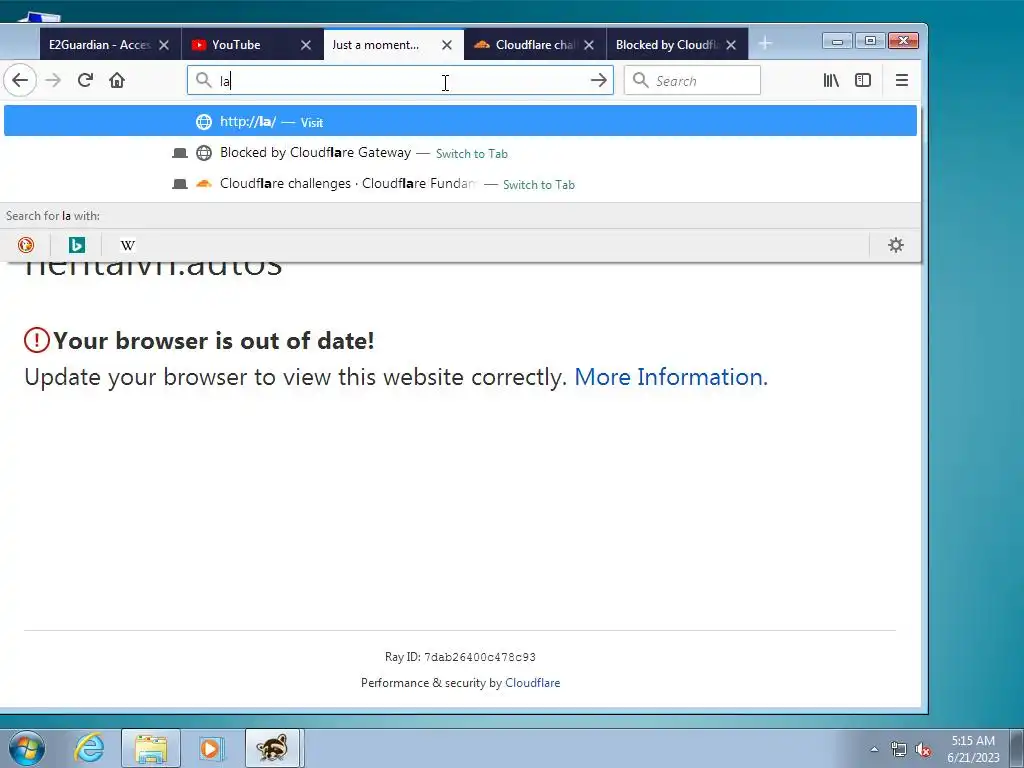Open the home page button
This screenshot has height=768, width=1024.
(x=117, y=80)
